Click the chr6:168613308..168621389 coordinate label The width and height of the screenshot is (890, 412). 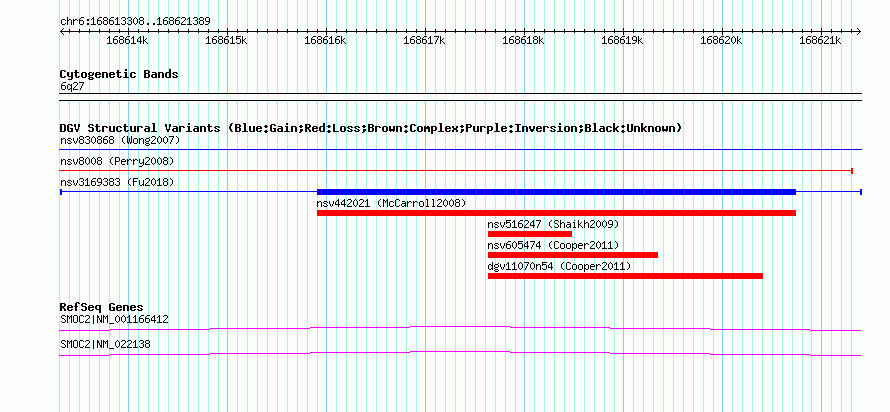[x=135, y=22]
